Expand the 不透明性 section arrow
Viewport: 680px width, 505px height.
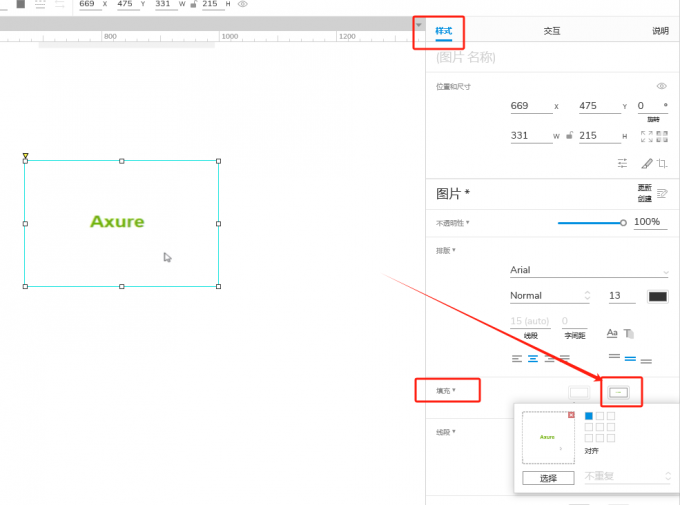(x=468, y=223)
